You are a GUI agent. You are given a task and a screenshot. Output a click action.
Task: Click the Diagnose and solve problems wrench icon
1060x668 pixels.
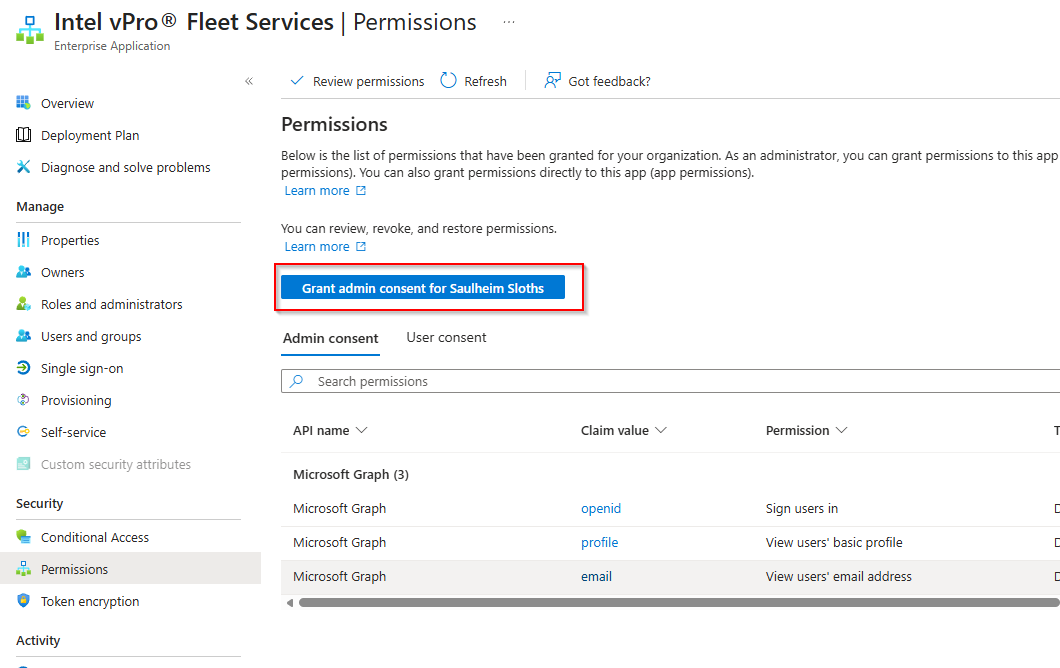click(x=24, y=166)
